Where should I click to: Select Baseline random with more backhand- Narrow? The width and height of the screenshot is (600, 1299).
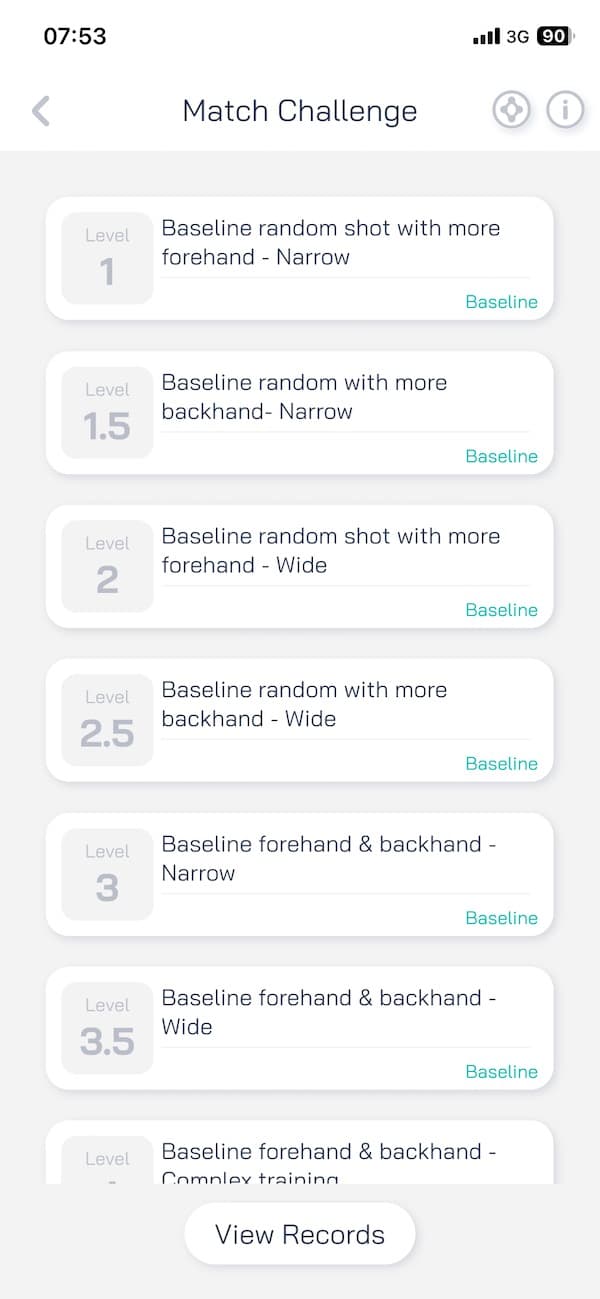[304, 396]
